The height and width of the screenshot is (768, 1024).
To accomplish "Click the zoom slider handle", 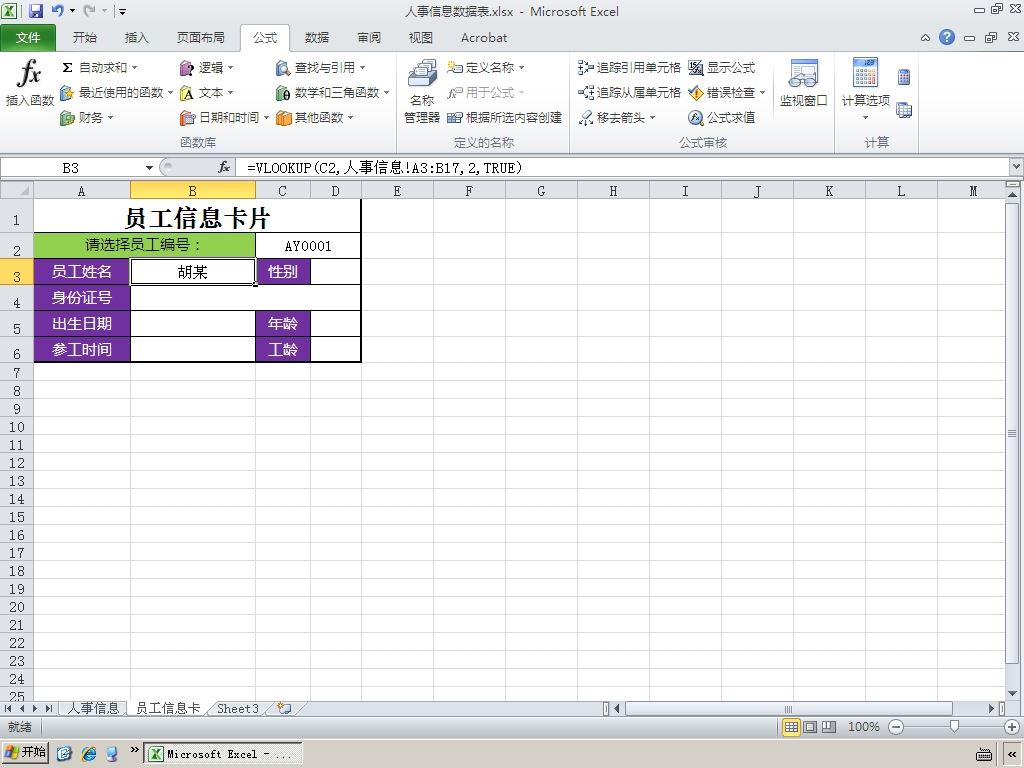I will [954, 727].
